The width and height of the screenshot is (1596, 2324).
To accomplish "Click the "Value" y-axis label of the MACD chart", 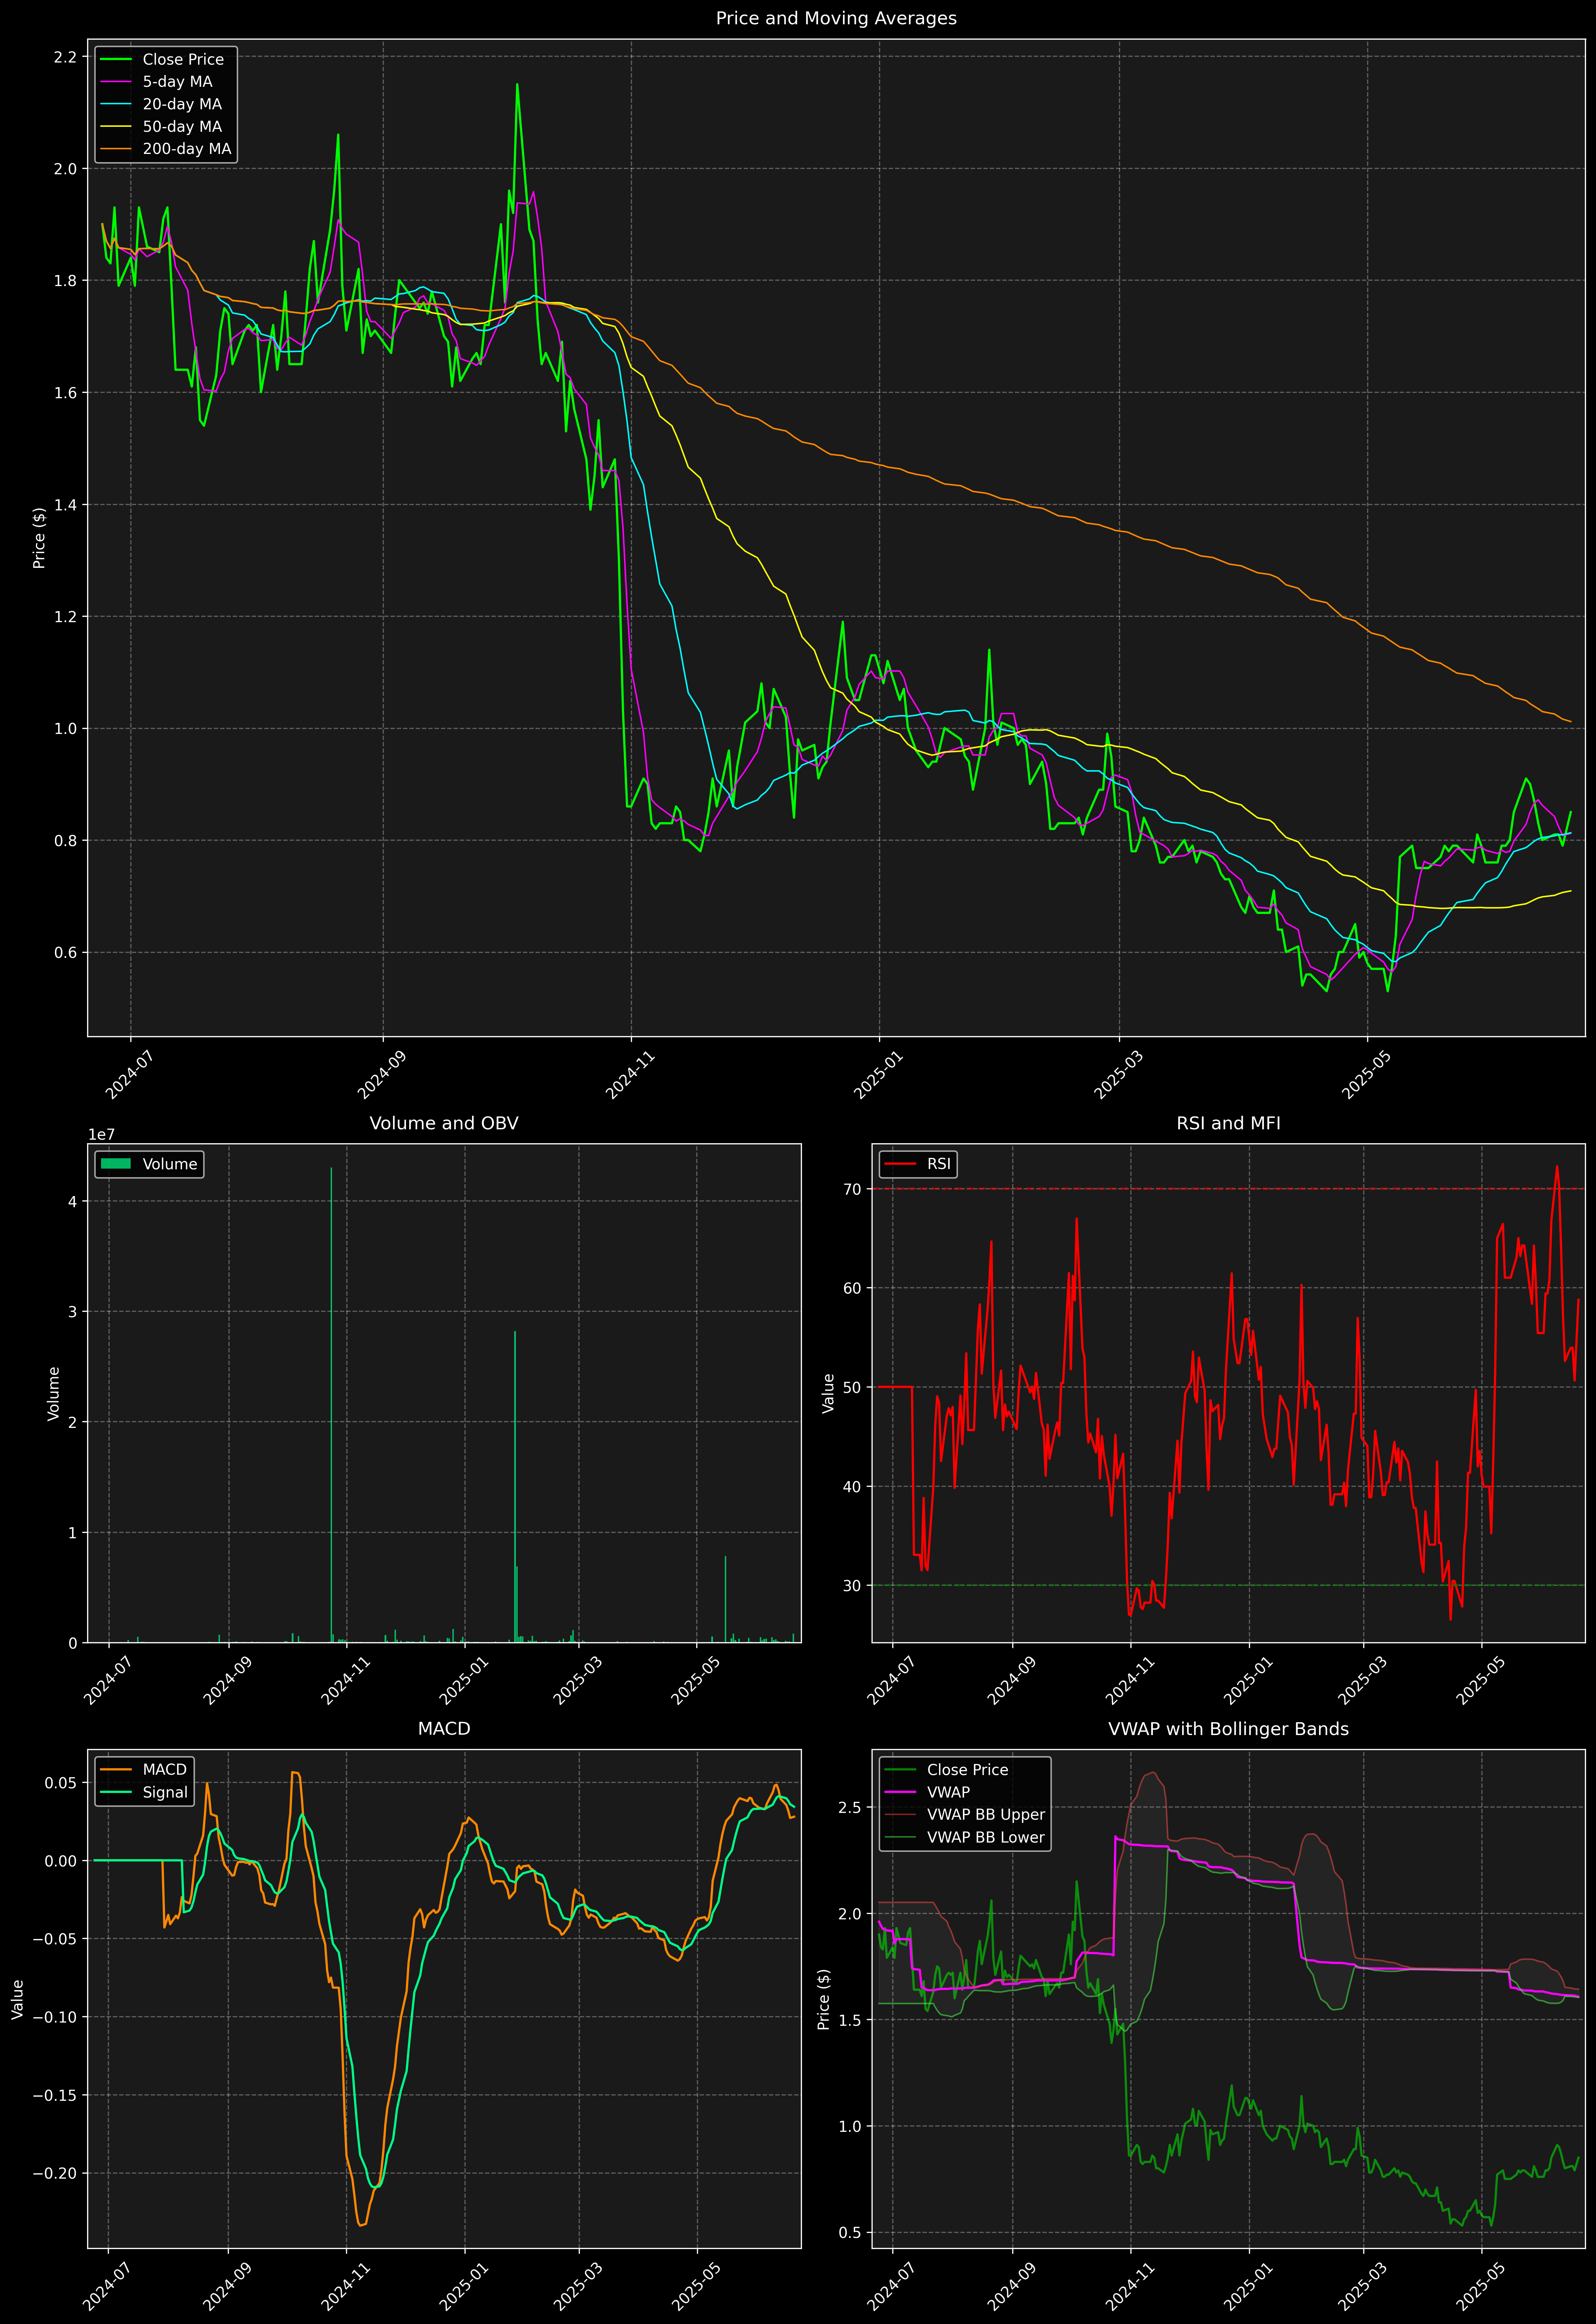I will [x=18, y=1999].
